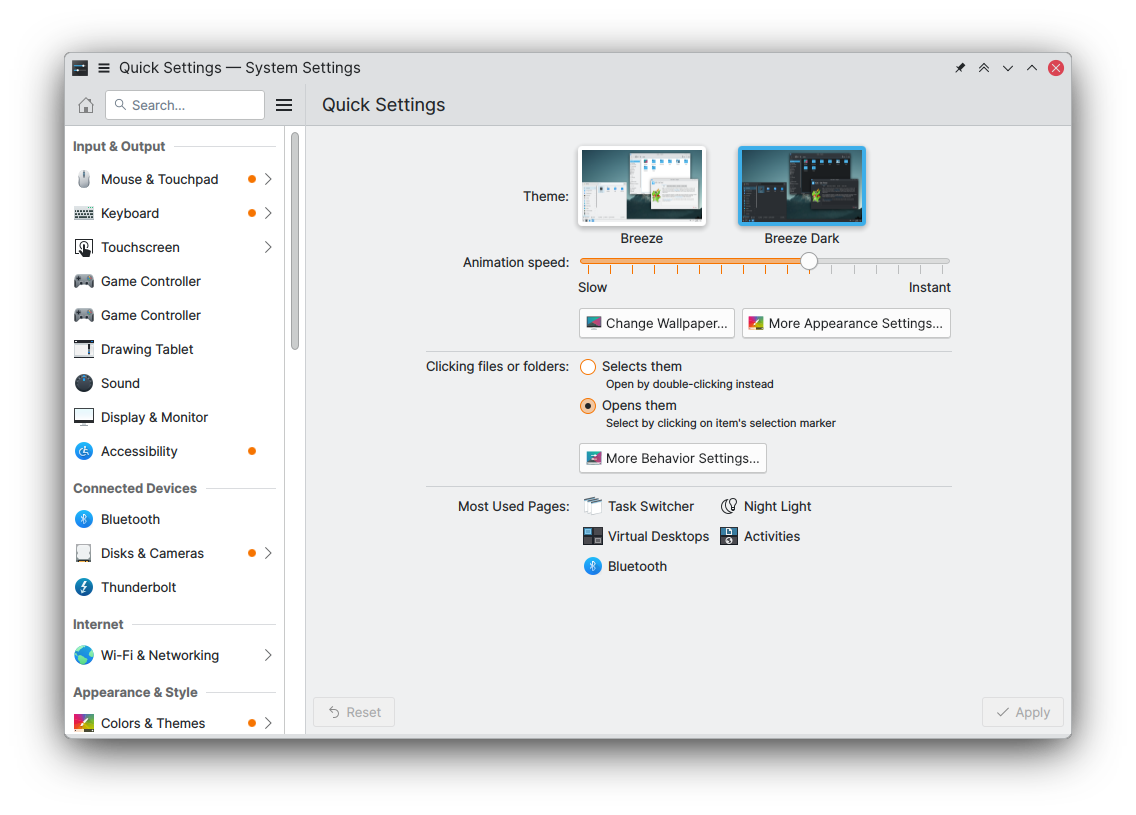This screenshot has height=815, width=1136.
Task: Choose the 'Opens them' radio option
Action: [x=588, y=406]
